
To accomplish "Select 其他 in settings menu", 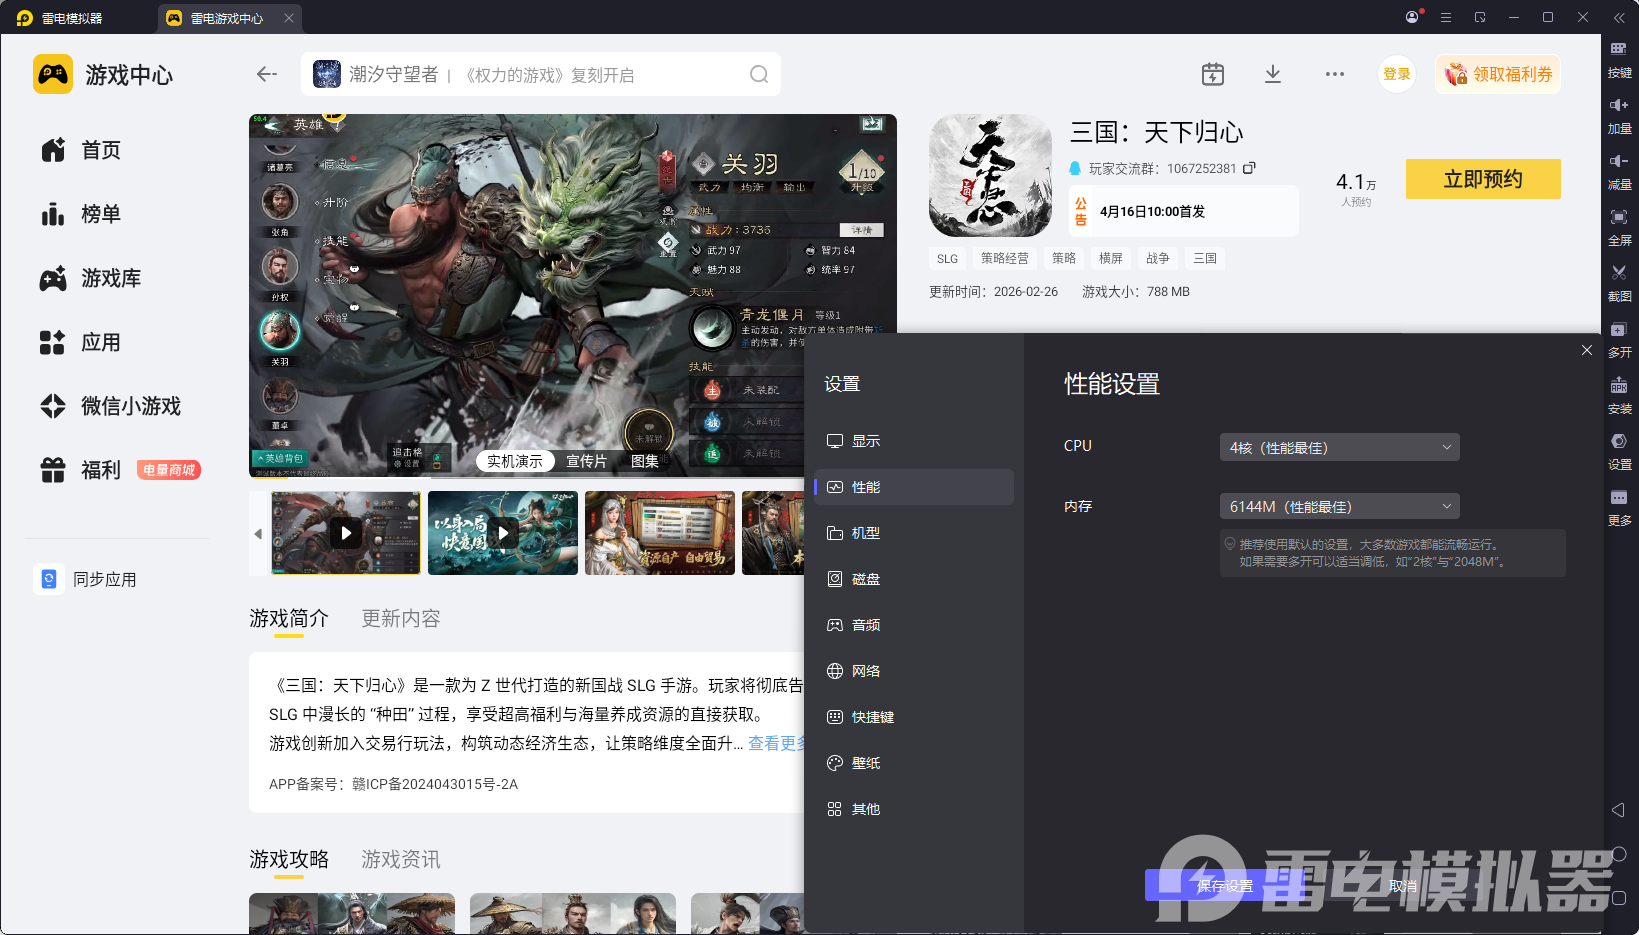I will (914, 809).
